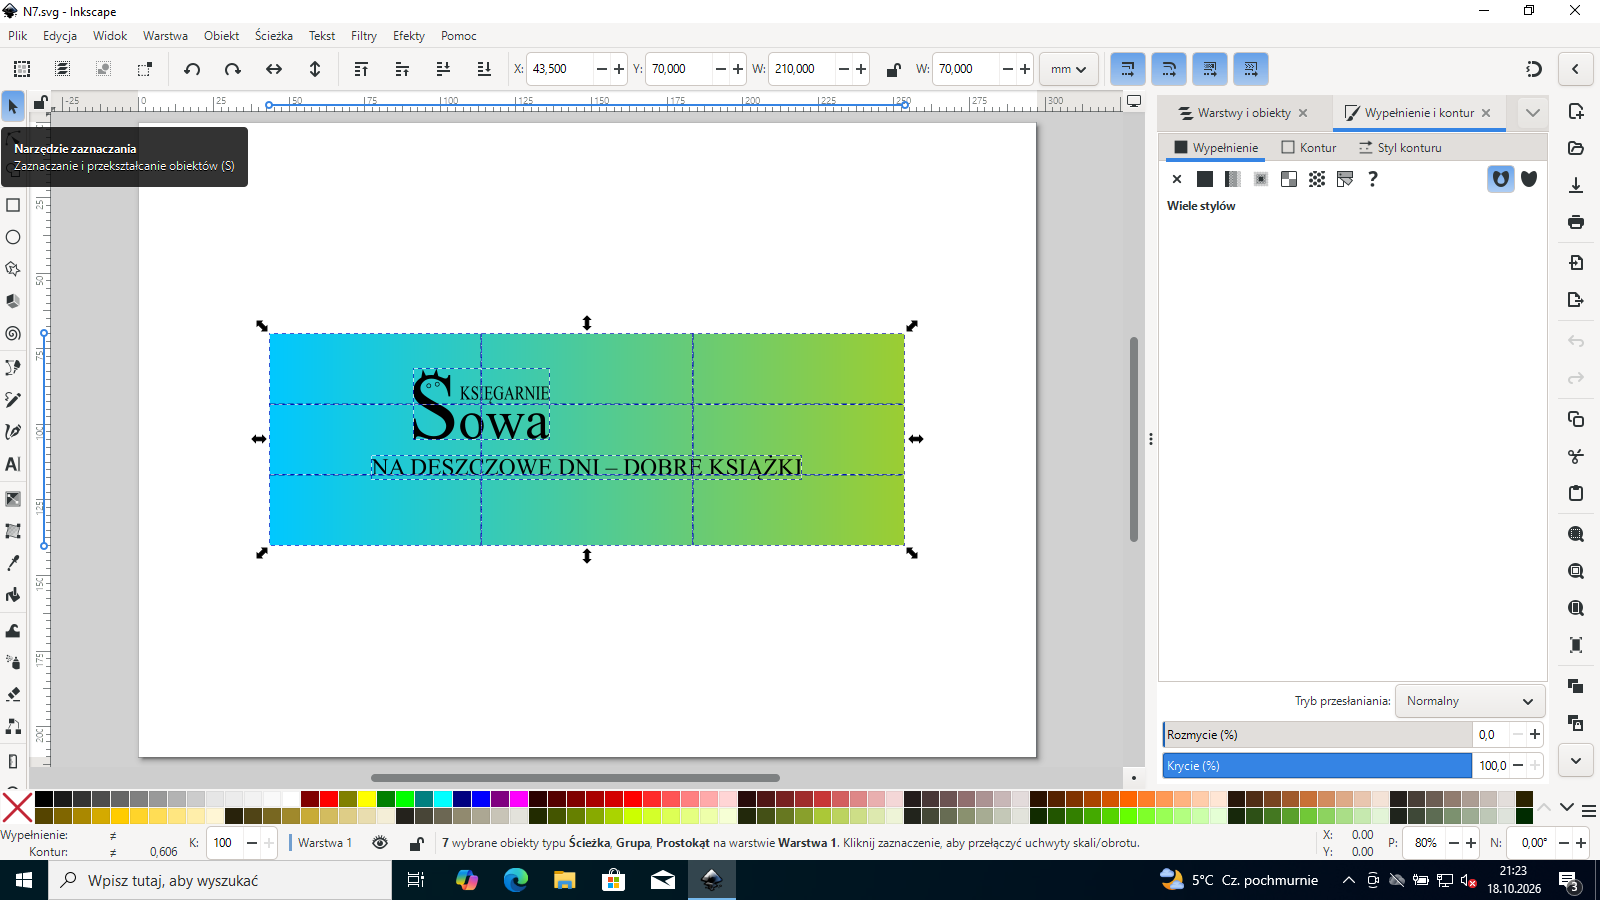
Task: Rotate selection 90° counter-clockwise
Action: pyautogui.click(x=192, y=69)
